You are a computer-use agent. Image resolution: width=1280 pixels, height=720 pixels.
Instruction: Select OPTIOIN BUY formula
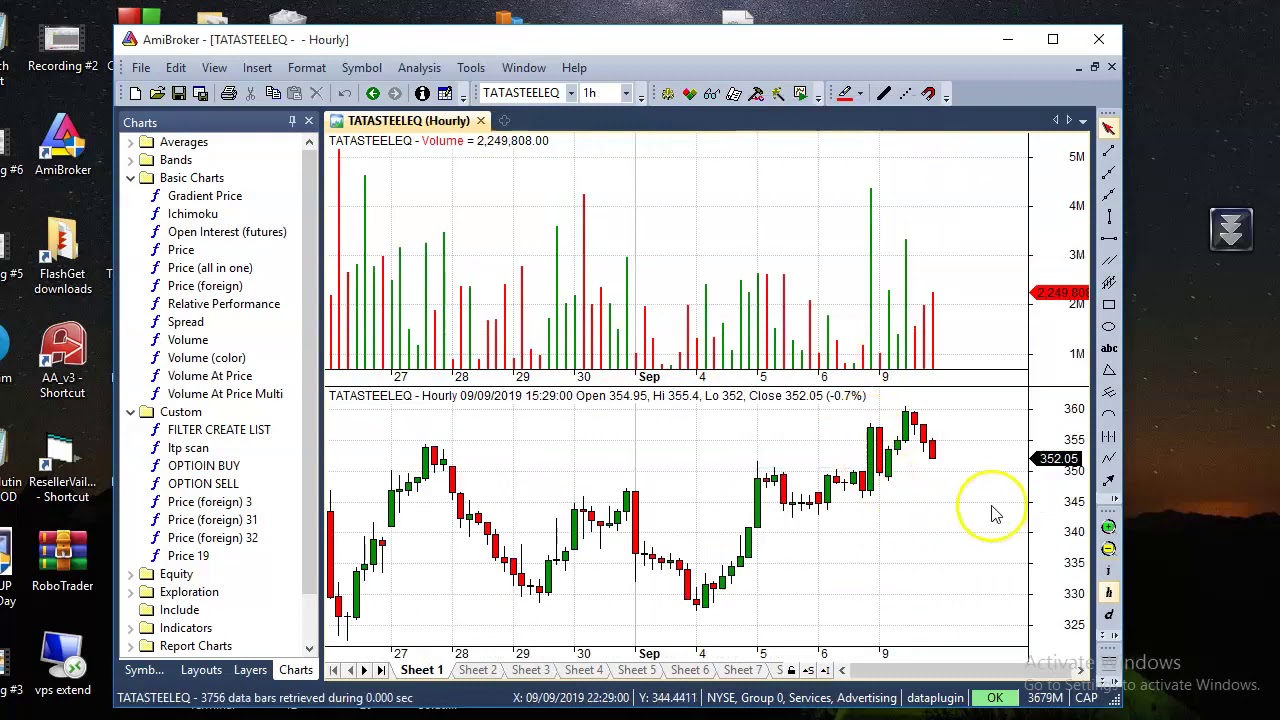(x=204, y=466)
